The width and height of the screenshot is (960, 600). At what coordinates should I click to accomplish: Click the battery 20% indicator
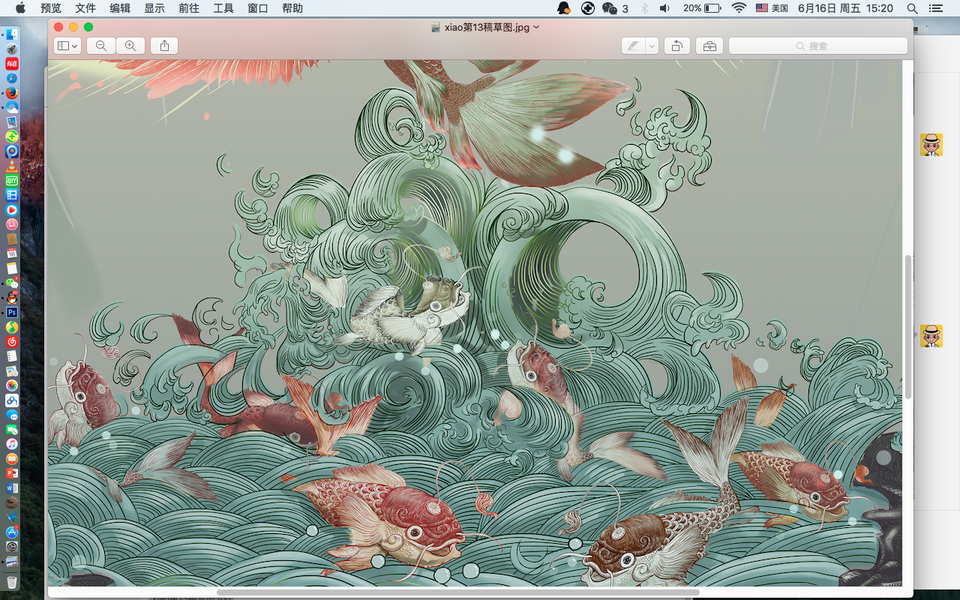click(x=702, y=8)
